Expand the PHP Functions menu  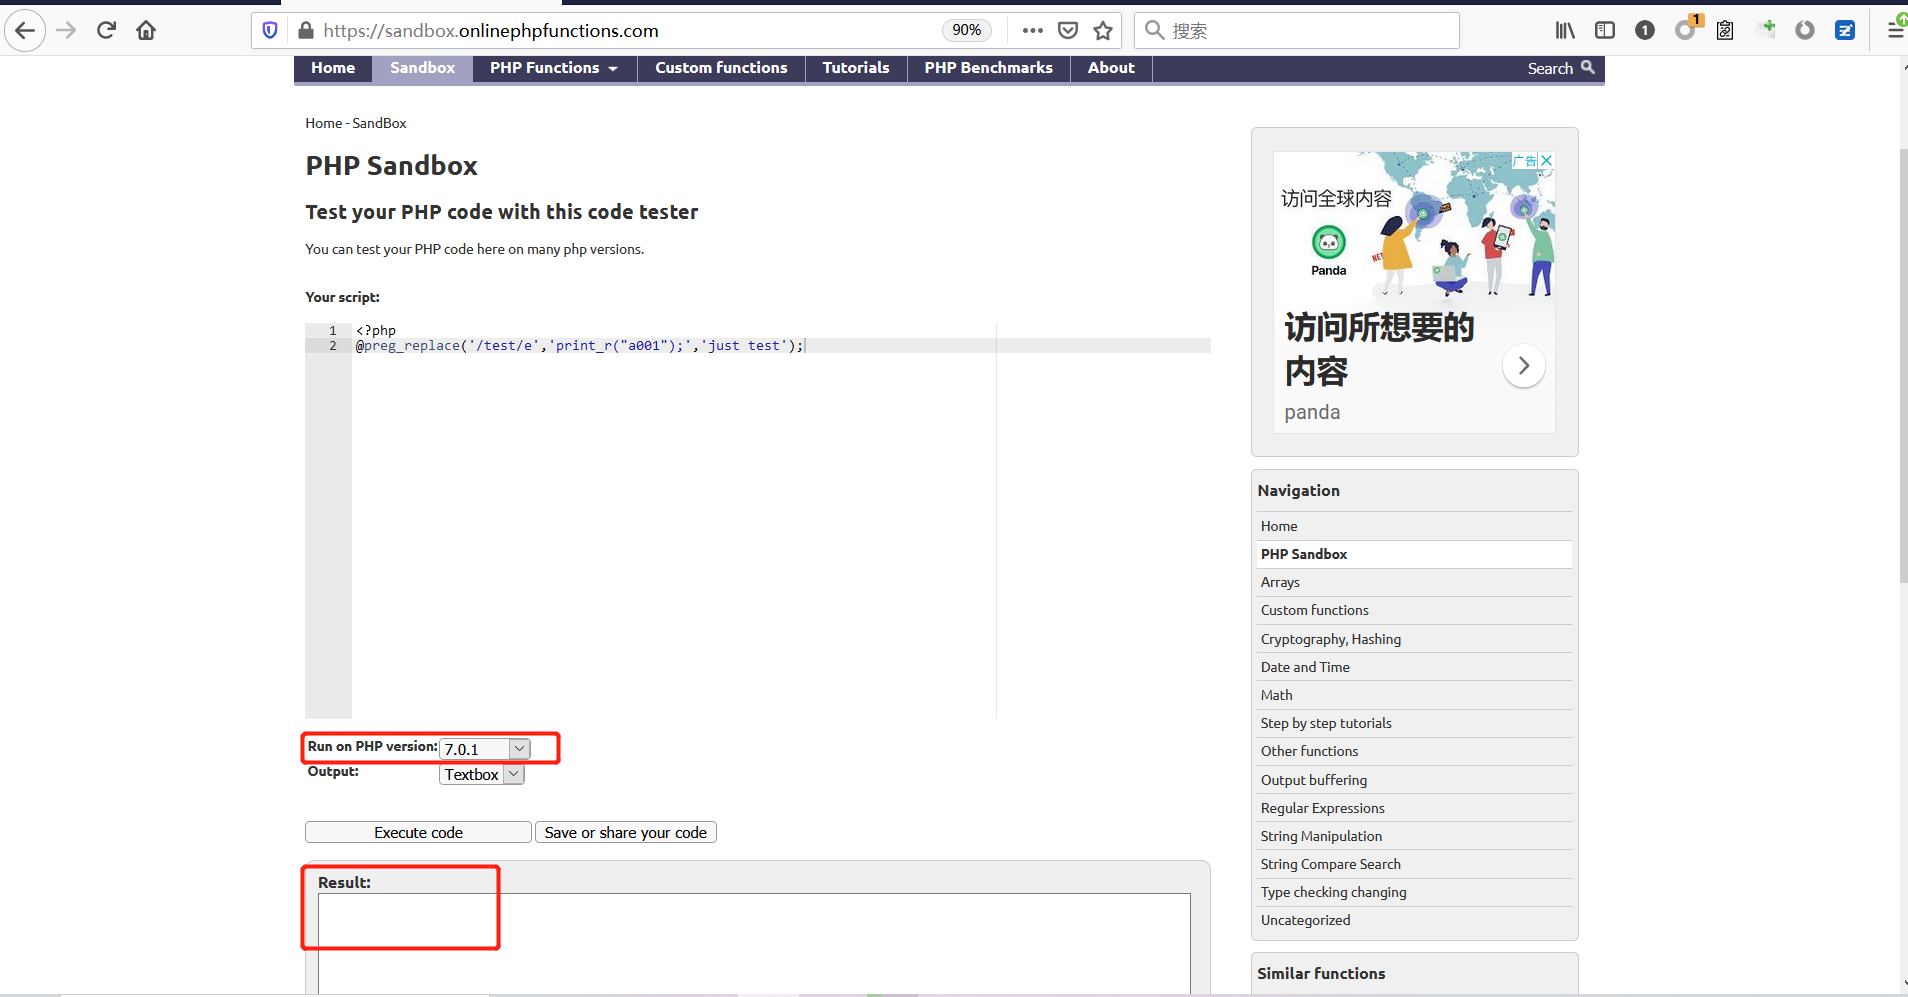point(552,68)
